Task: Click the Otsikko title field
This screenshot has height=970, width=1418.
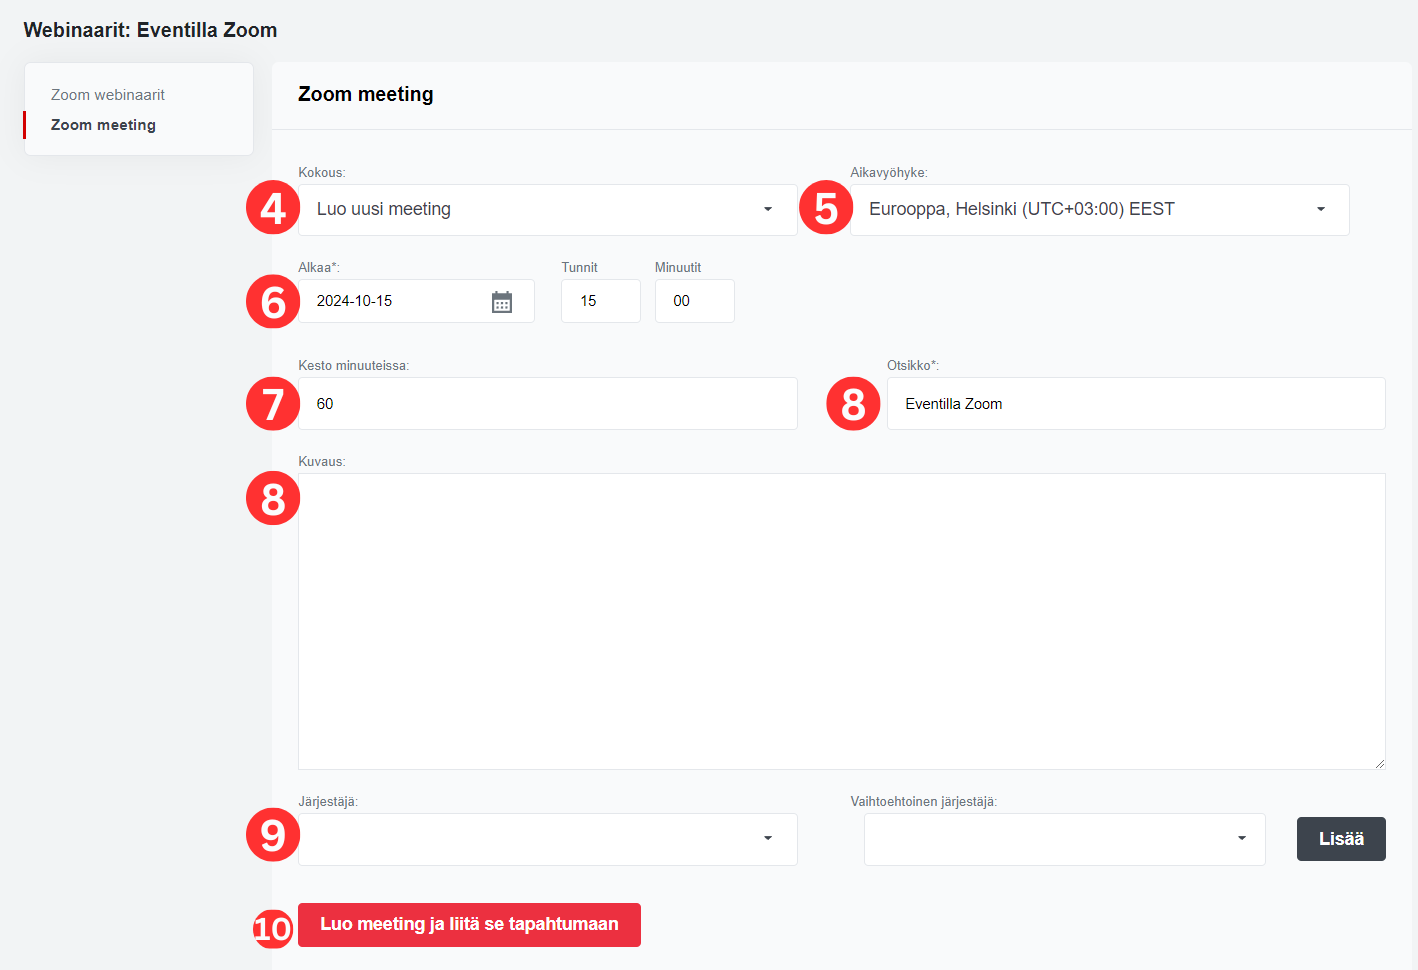Action: 1136,404
